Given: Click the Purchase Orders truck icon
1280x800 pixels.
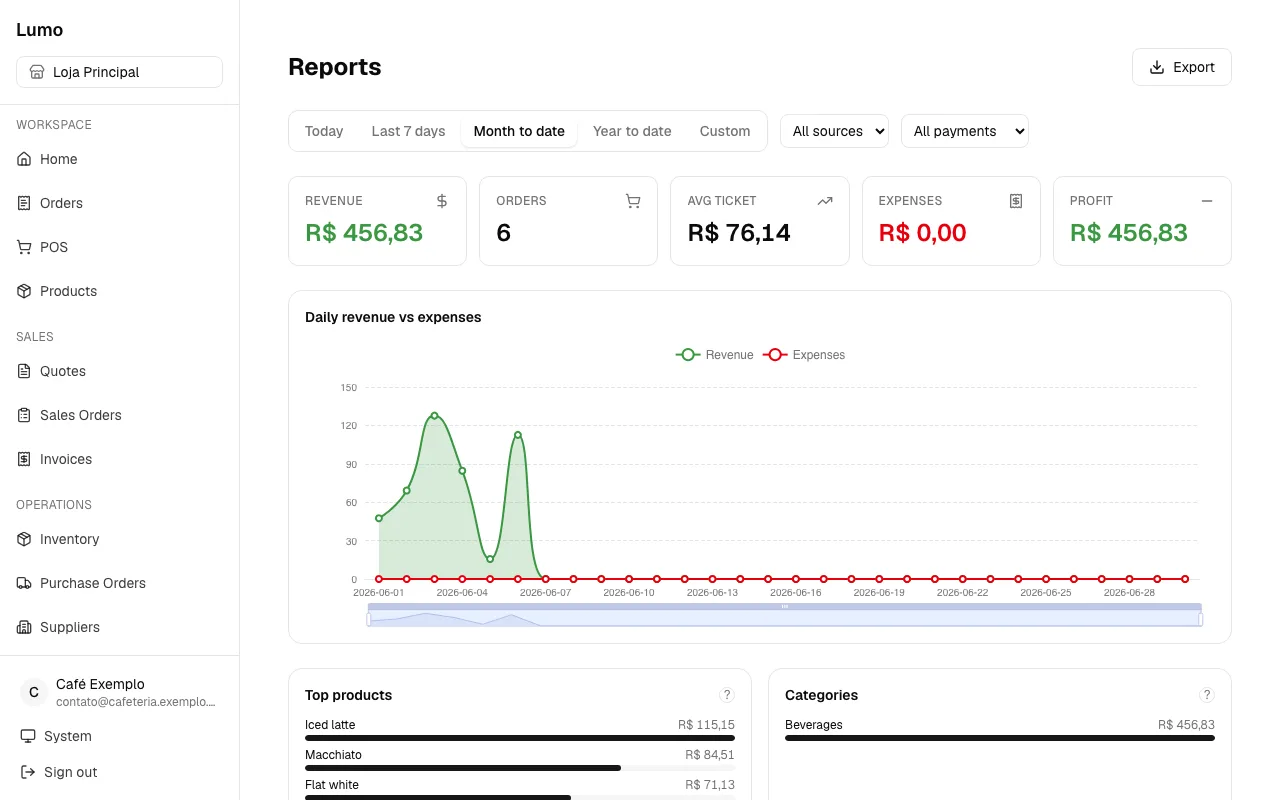Looking at the screenshot, I should pos(24,583).
